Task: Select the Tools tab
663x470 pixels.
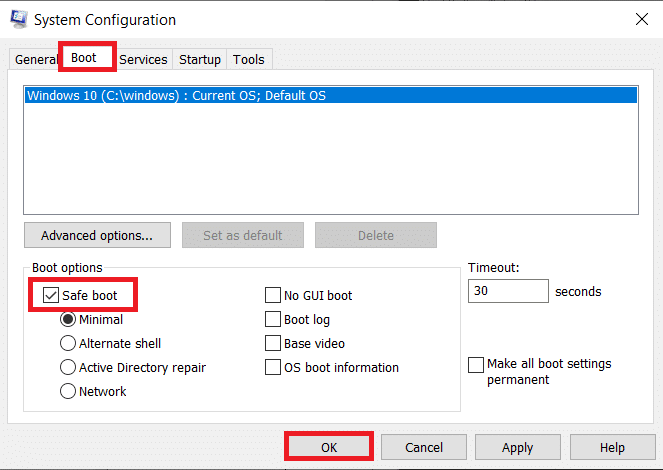Action: 249,60
